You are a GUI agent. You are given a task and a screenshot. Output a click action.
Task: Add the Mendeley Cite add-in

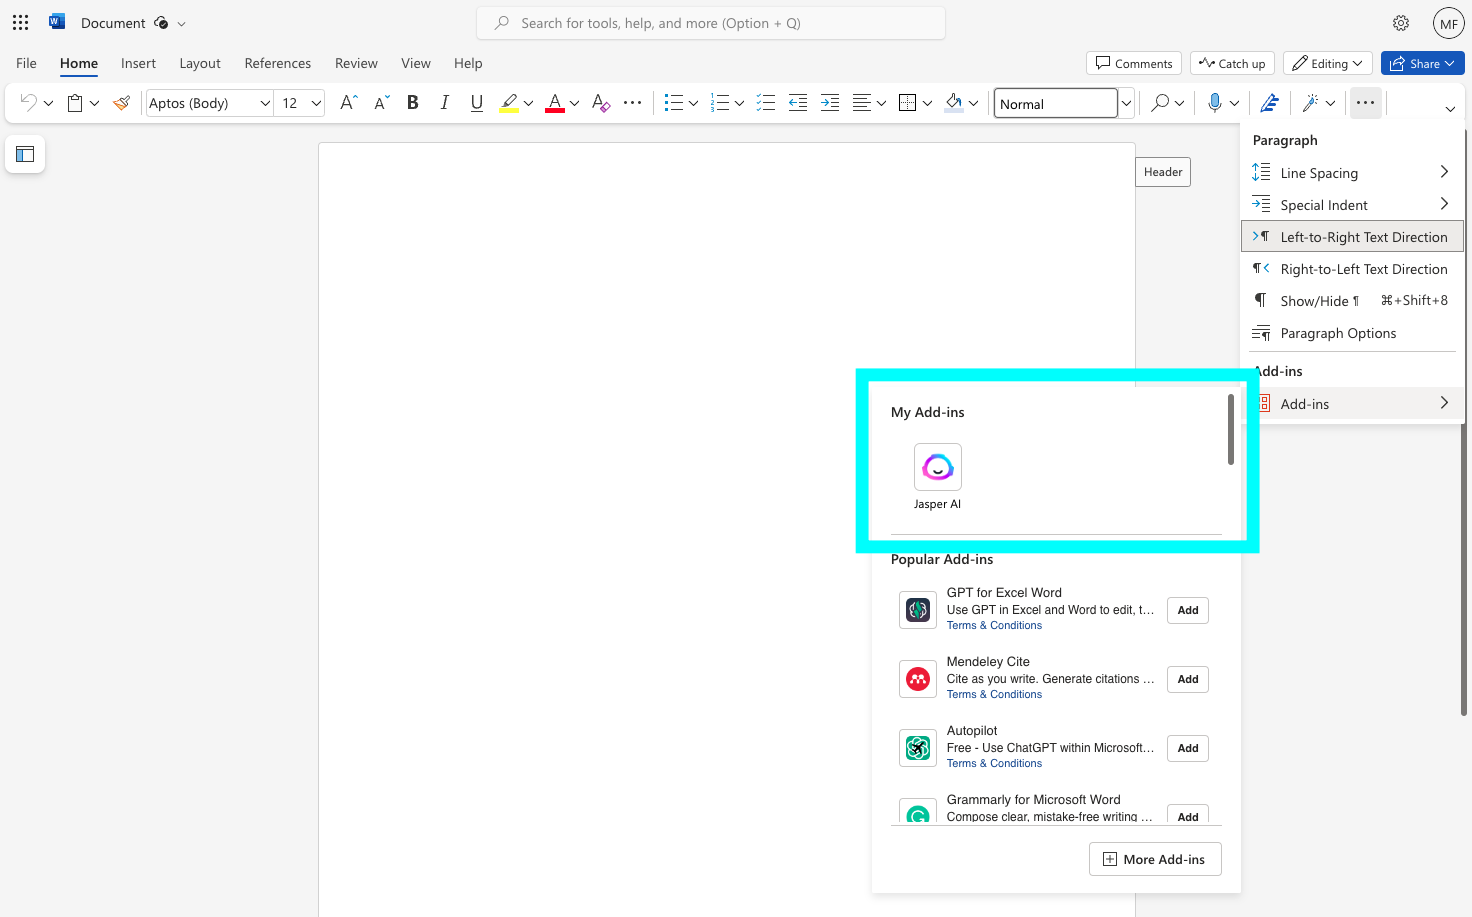point(1188,679)
